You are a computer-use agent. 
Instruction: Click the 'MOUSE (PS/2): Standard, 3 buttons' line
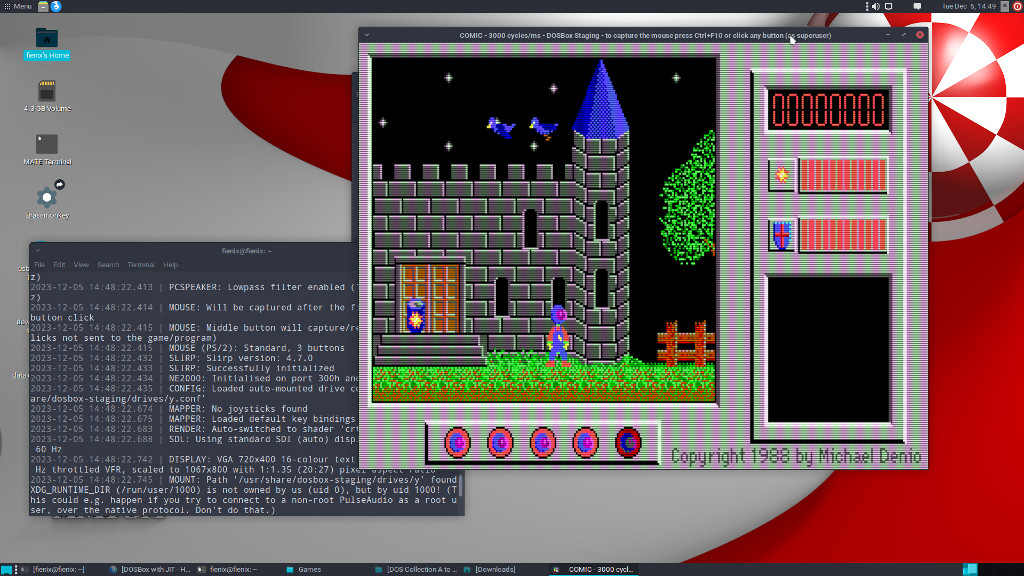click(x=257, y=348)
